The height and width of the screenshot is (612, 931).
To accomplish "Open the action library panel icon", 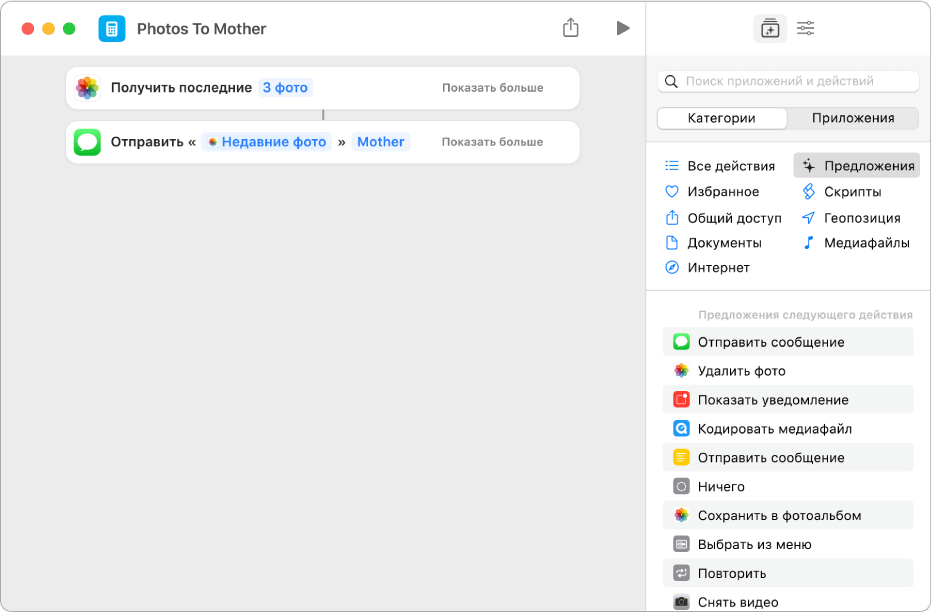I will click(x=769, y=29).
